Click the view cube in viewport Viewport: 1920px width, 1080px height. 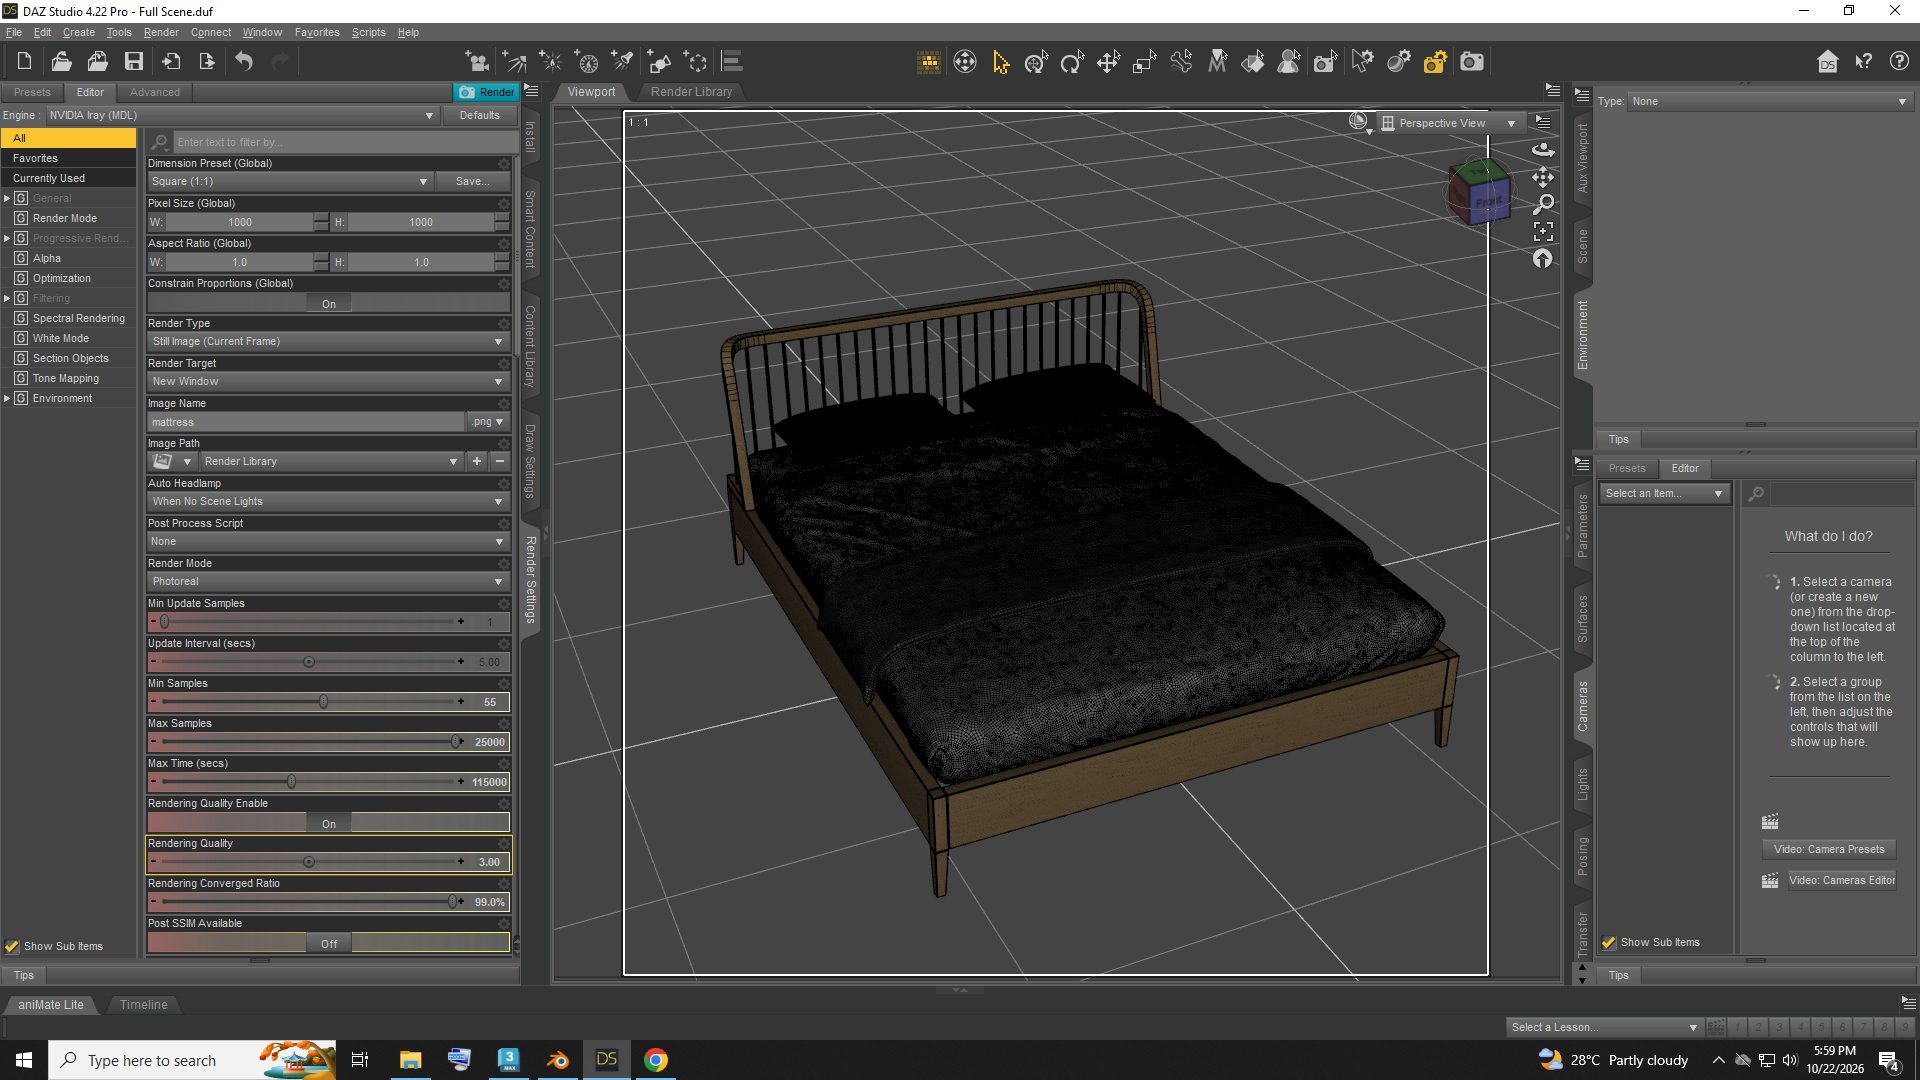(1480, 190)
